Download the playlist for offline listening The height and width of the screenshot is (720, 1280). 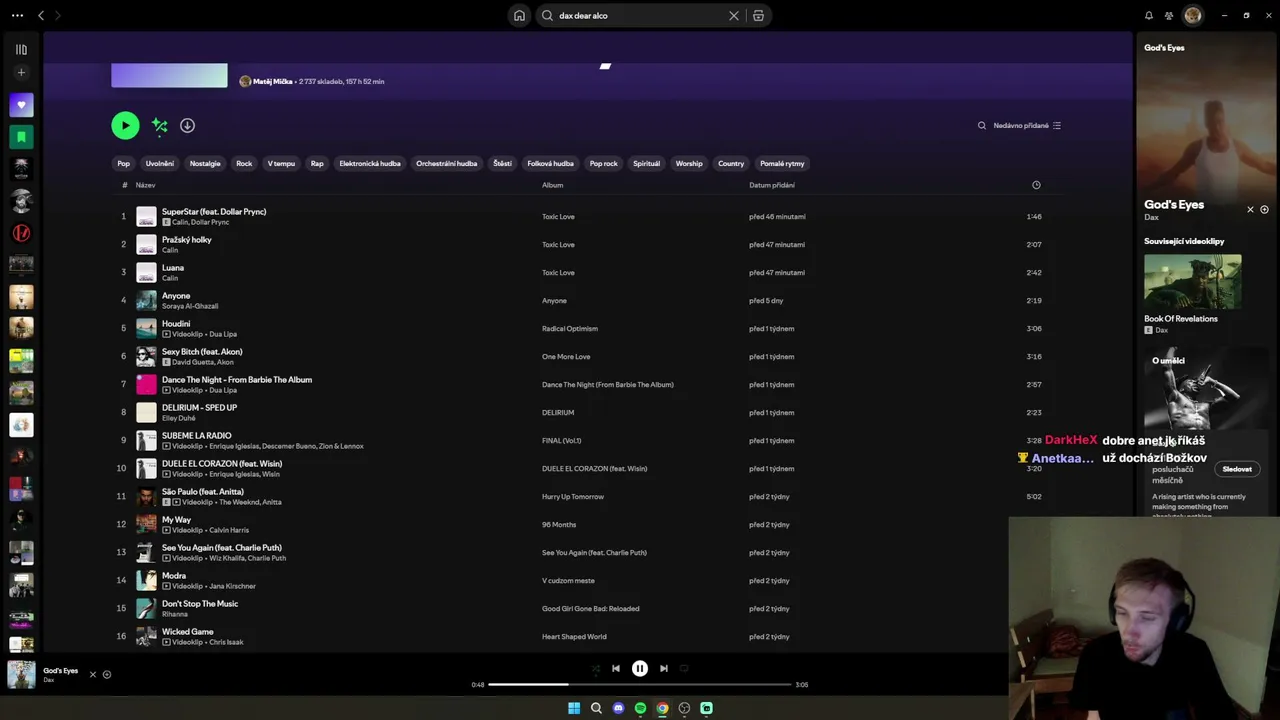click(187, 125)
